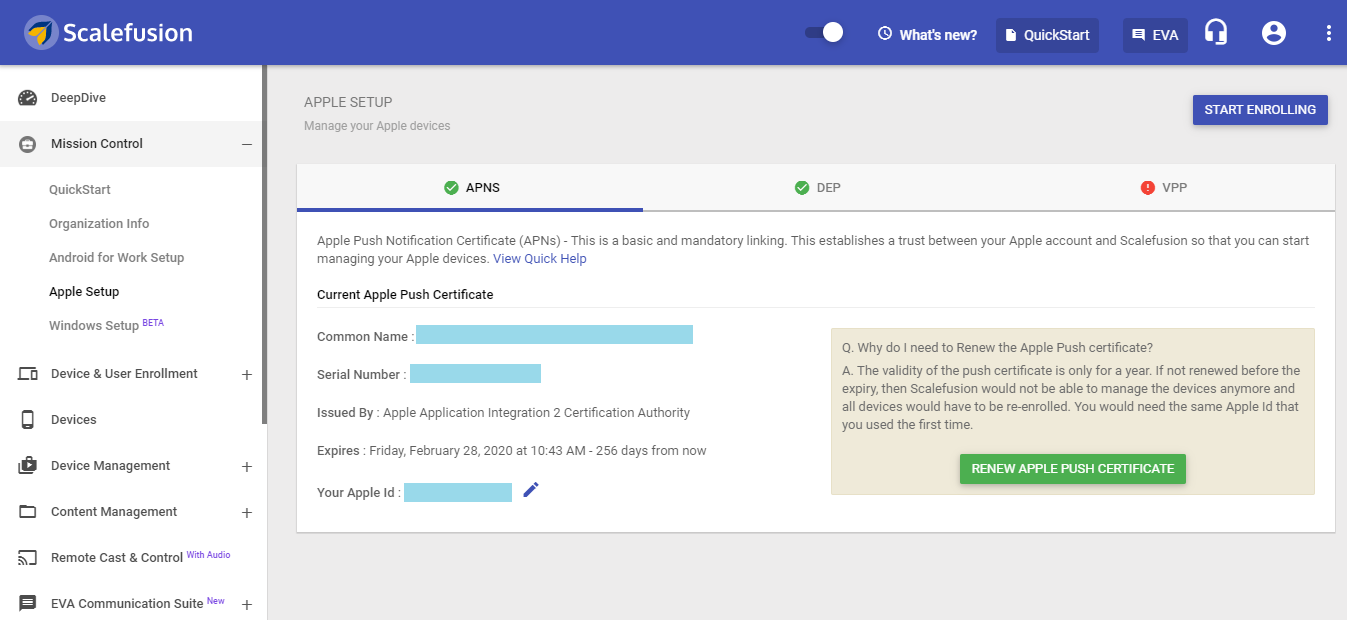Click Renew Apple Push Certificate button
The image size is (1347, 620).
1073,469
